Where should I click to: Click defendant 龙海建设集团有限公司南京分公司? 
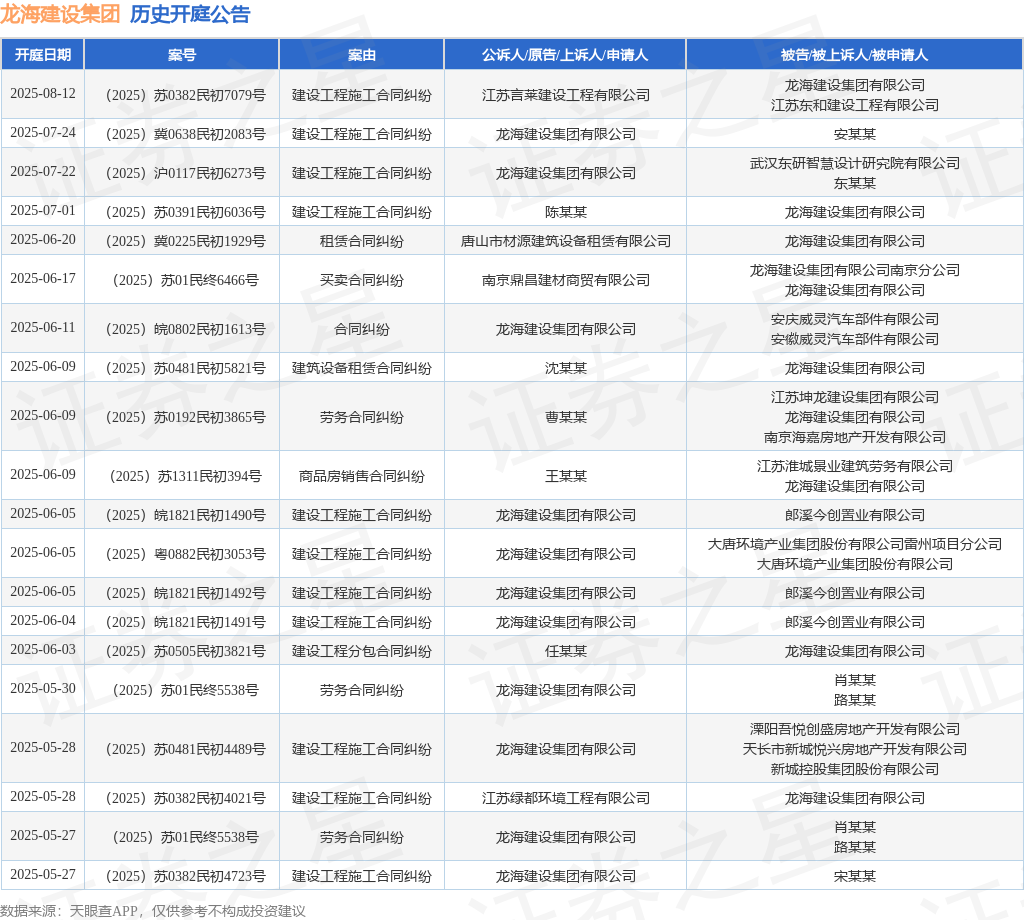coord(855,270)
